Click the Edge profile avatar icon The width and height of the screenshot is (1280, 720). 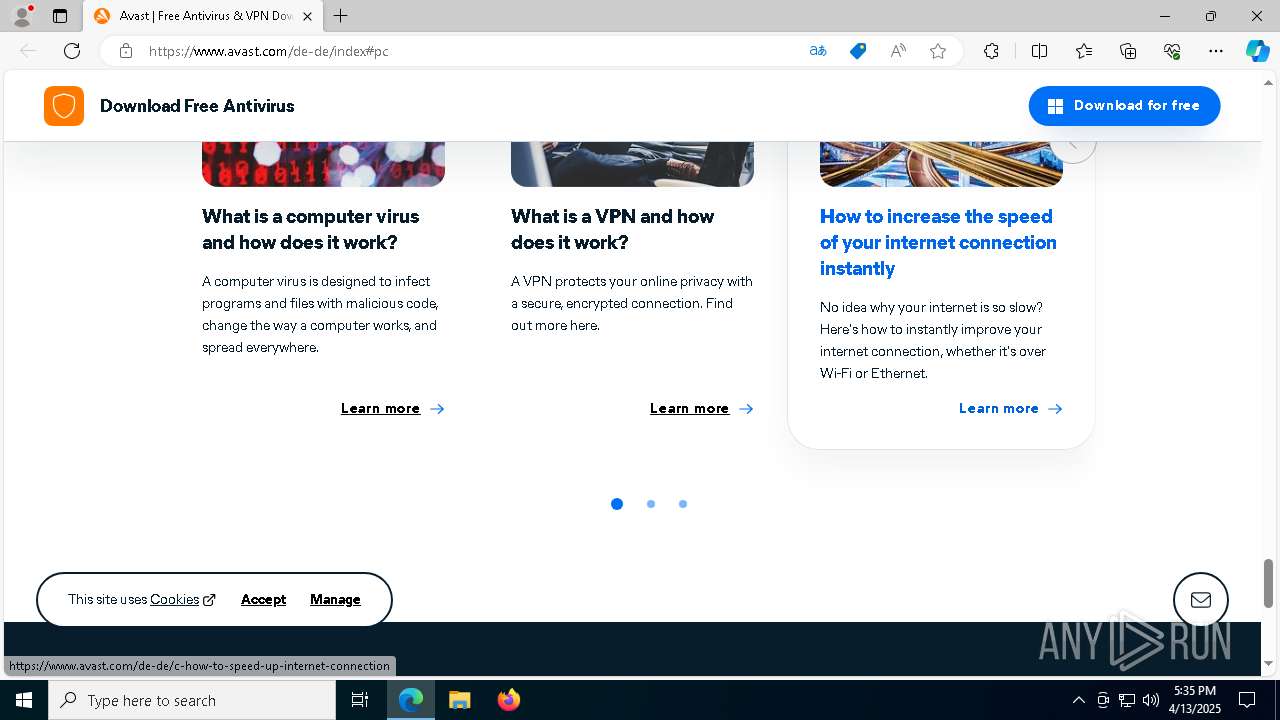22,16
